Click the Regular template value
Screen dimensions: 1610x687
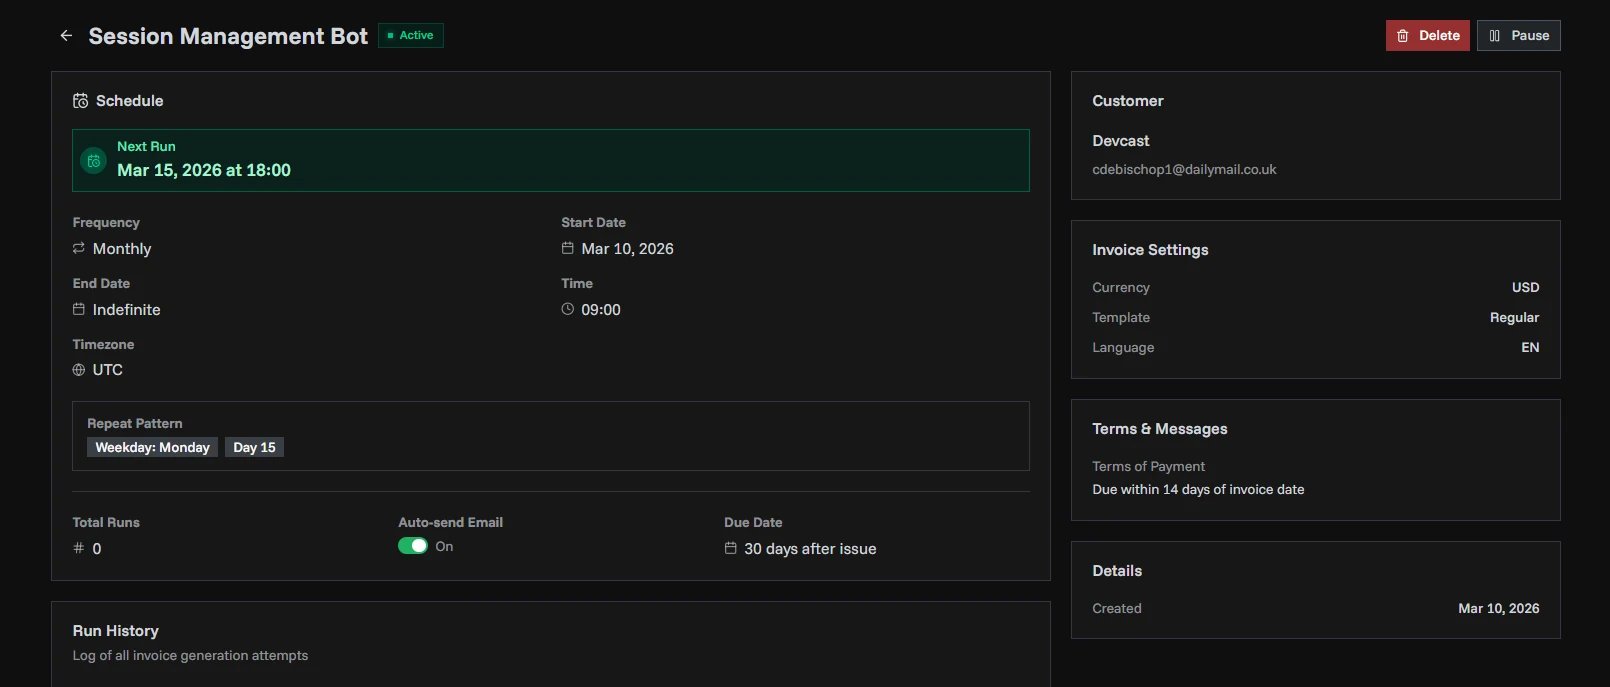coord(1514,317)
